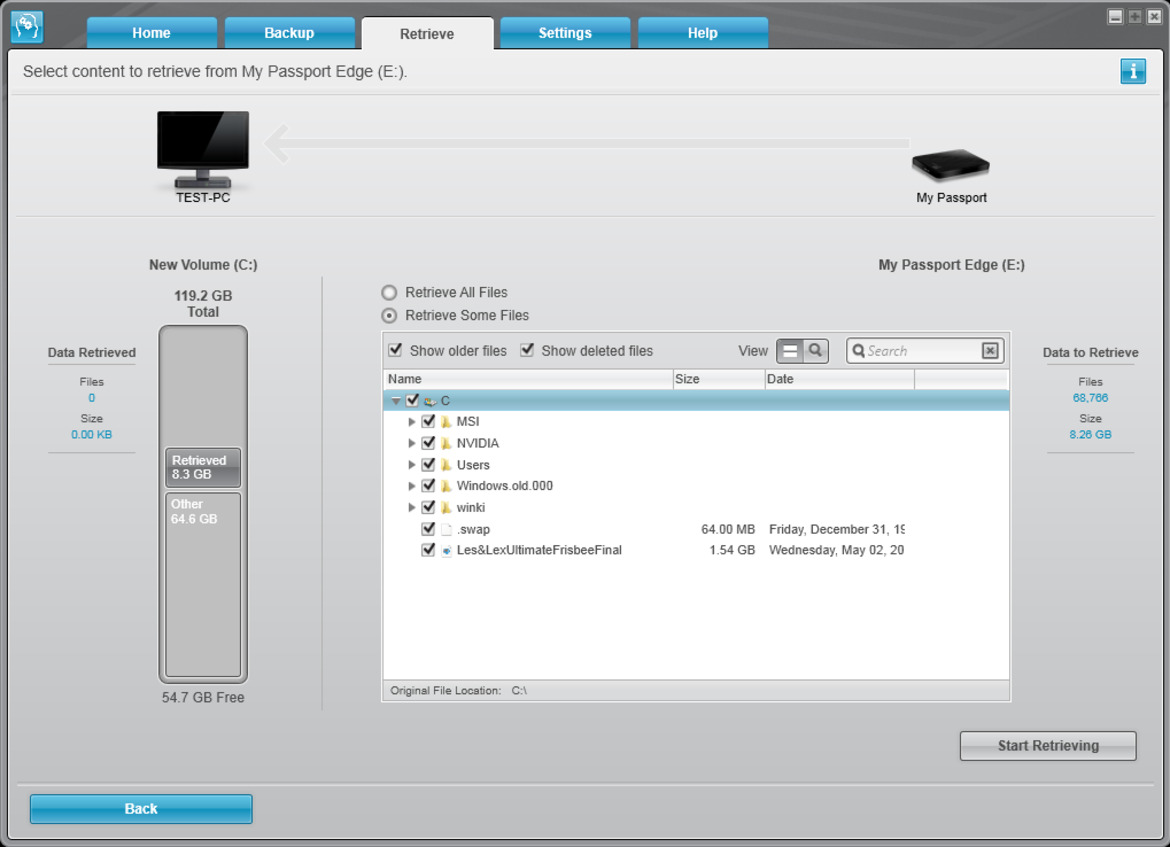1170x847 pixels.
Task: Click the Les&LexUltimateFrisbeeFinal file icon
Action: pyautogui.click(x=446, y=550)
